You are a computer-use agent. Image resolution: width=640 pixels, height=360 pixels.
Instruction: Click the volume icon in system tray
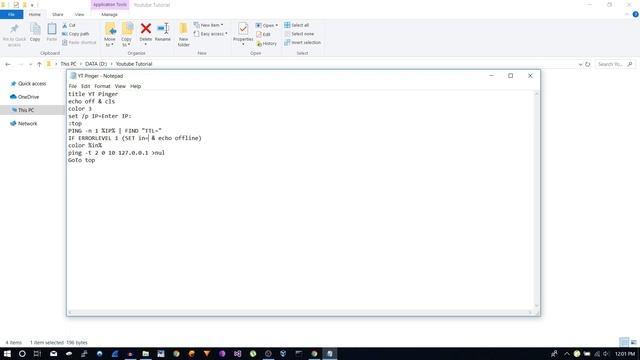(606, 354)
